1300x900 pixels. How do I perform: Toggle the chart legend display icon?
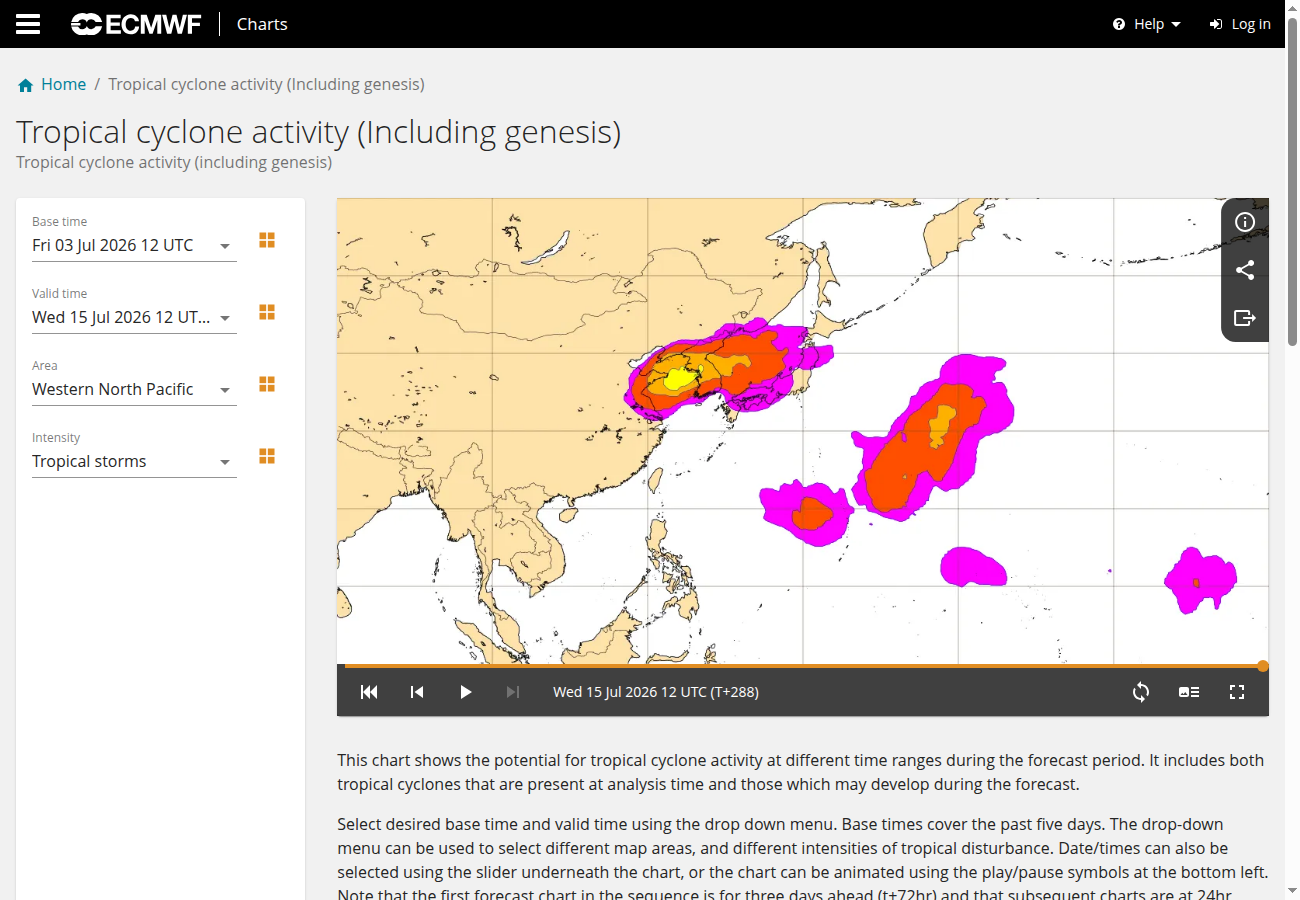(1189, 692)
